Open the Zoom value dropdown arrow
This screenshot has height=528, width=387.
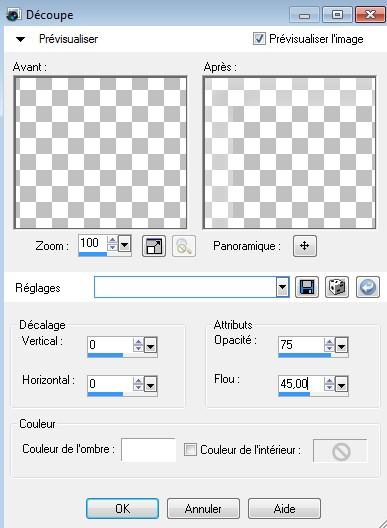point(125,243)
